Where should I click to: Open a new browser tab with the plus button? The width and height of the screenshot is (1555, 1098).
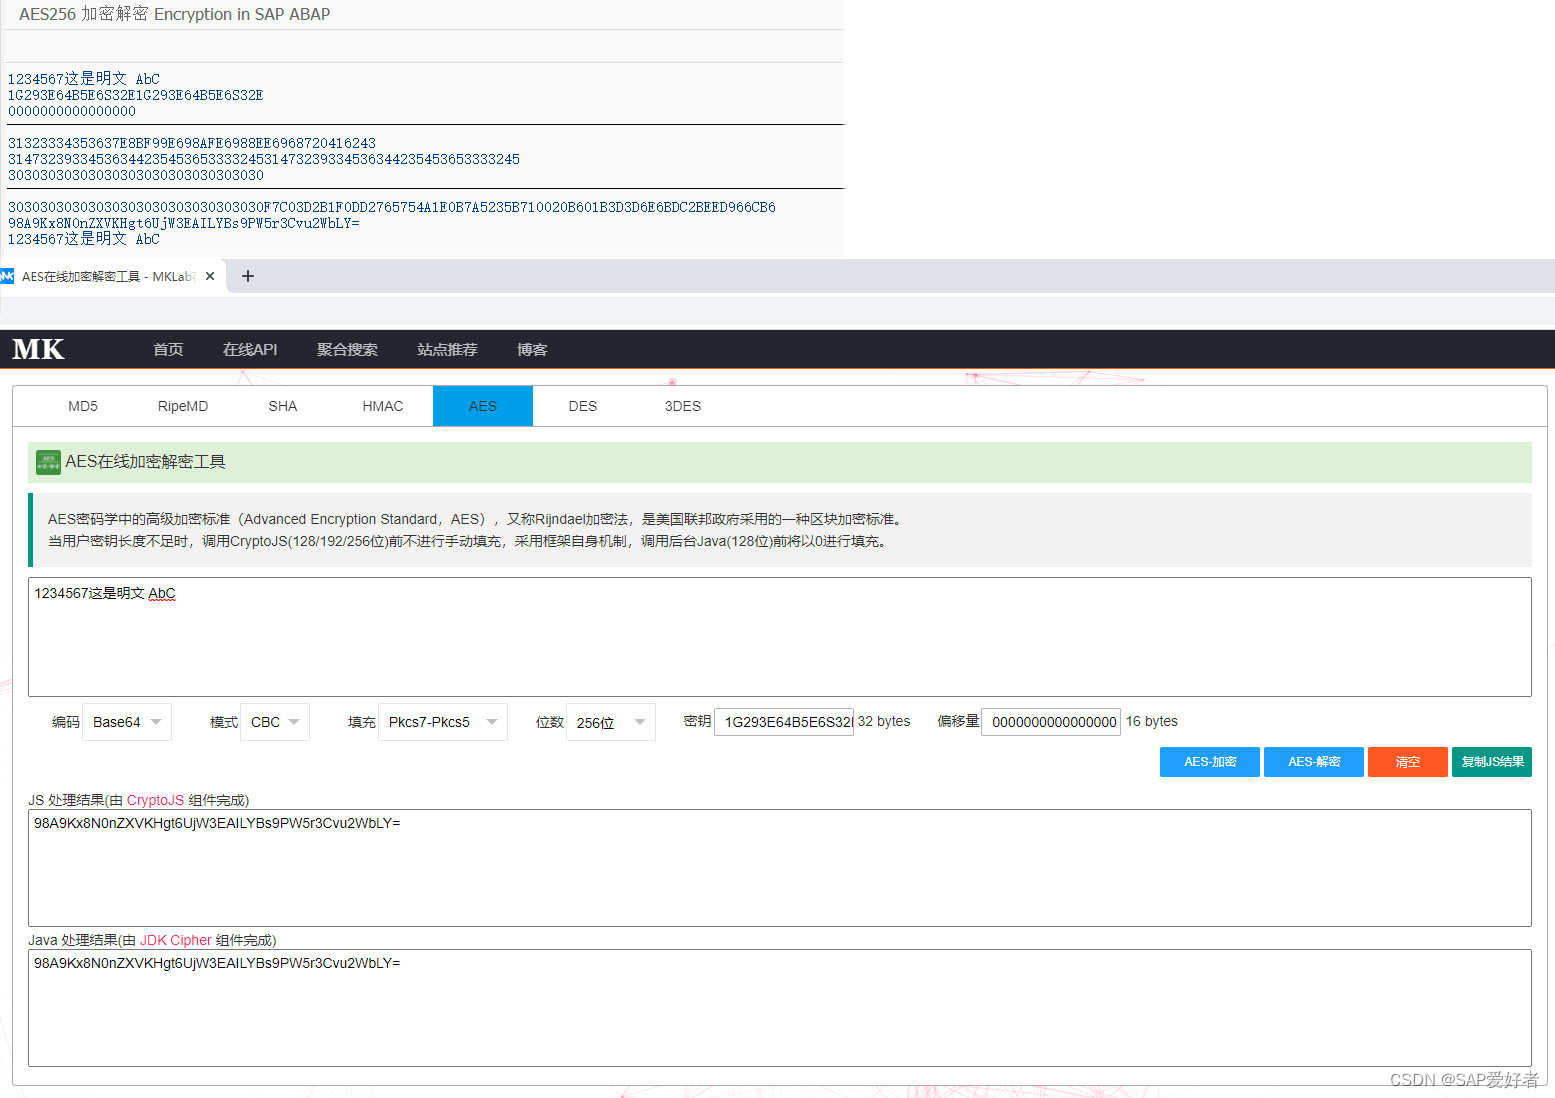coord(247,275)
